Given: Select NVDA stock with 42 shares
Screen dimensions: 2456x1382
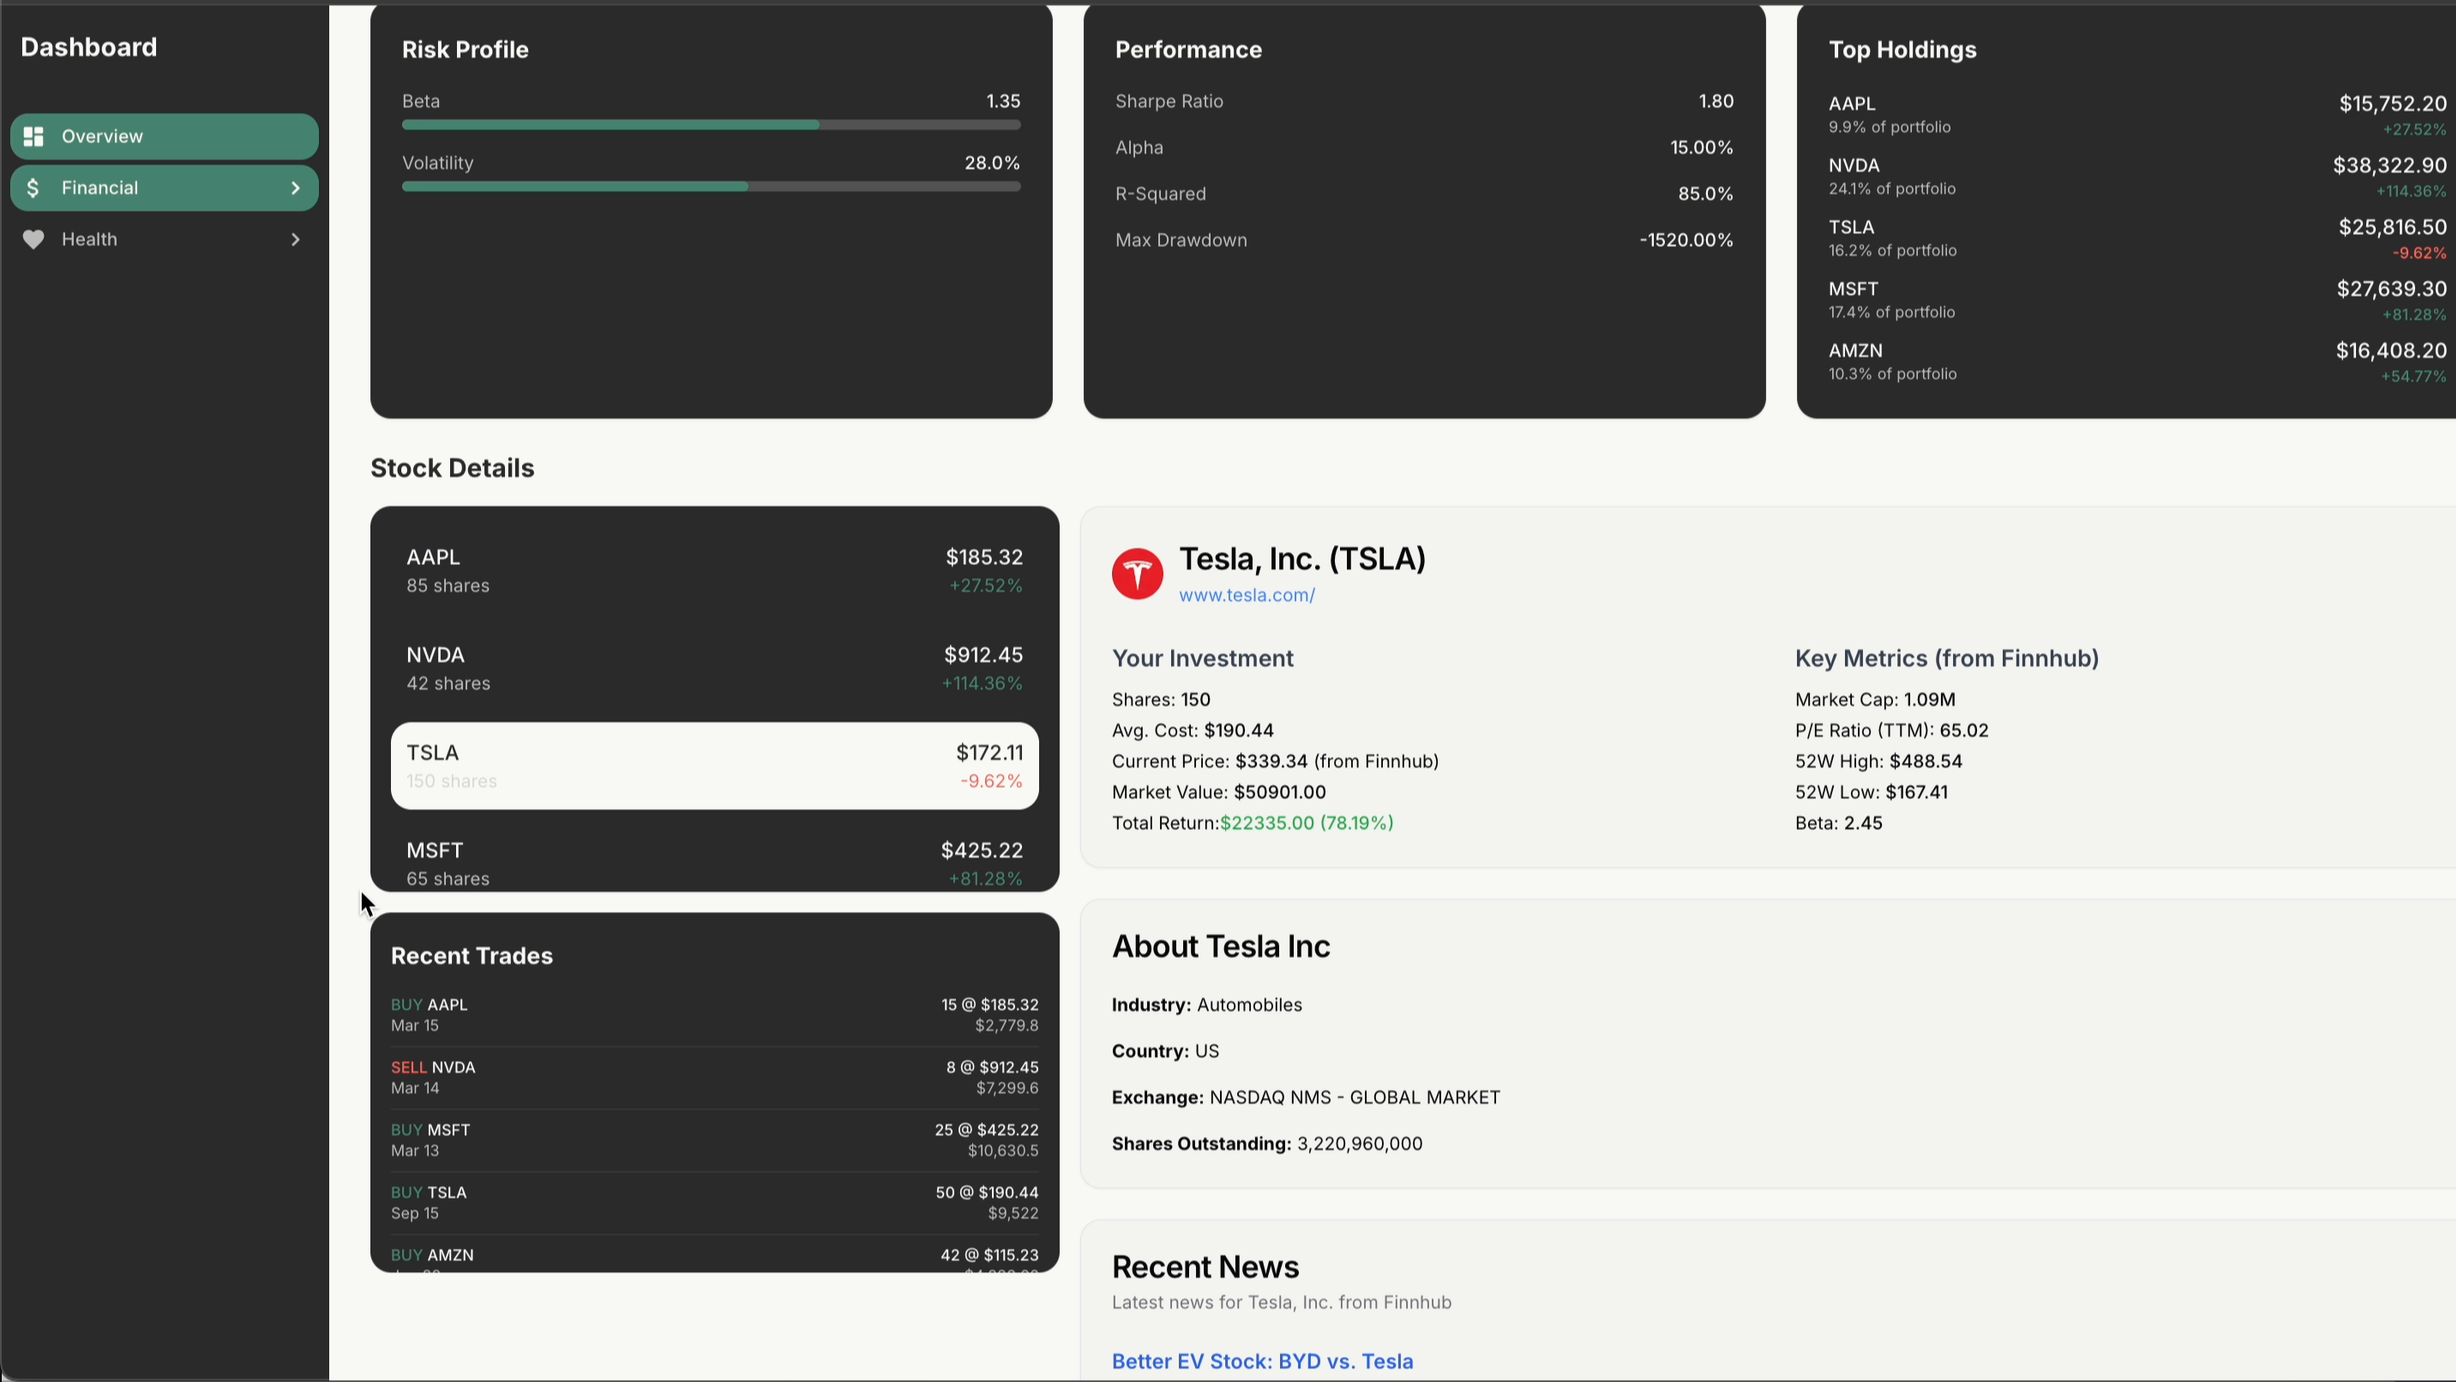Looking at the screenshot, I should pyautogui.click(x=713, y=668).
